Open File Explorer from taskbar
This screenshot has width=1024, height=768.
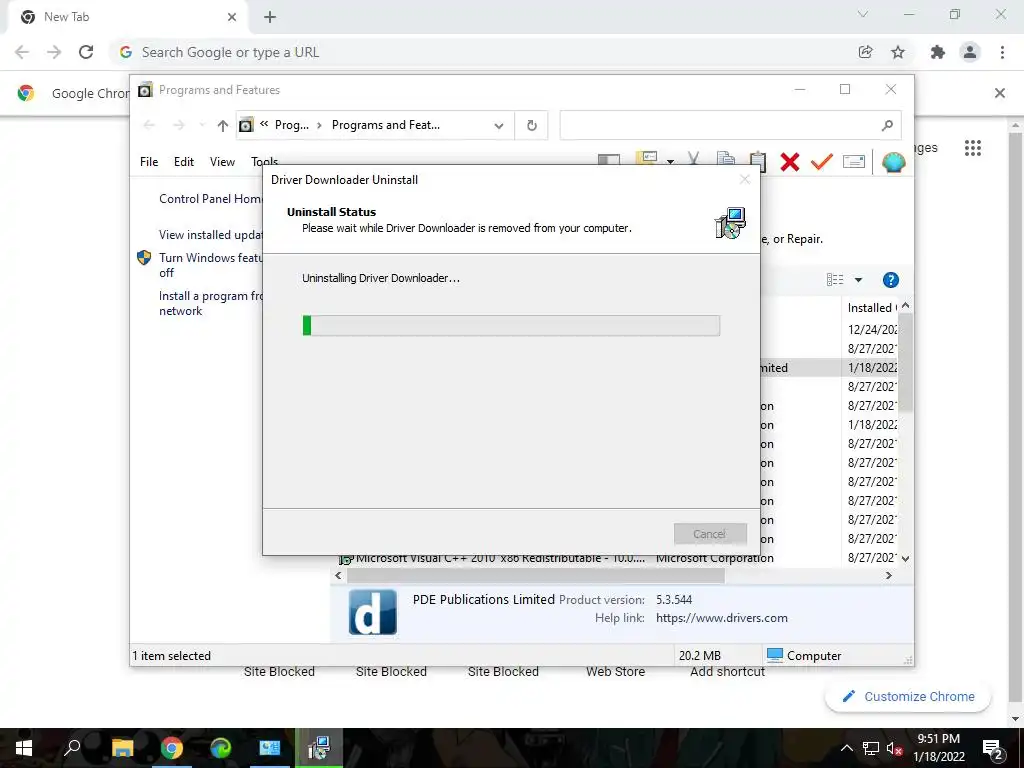[122, 748]
